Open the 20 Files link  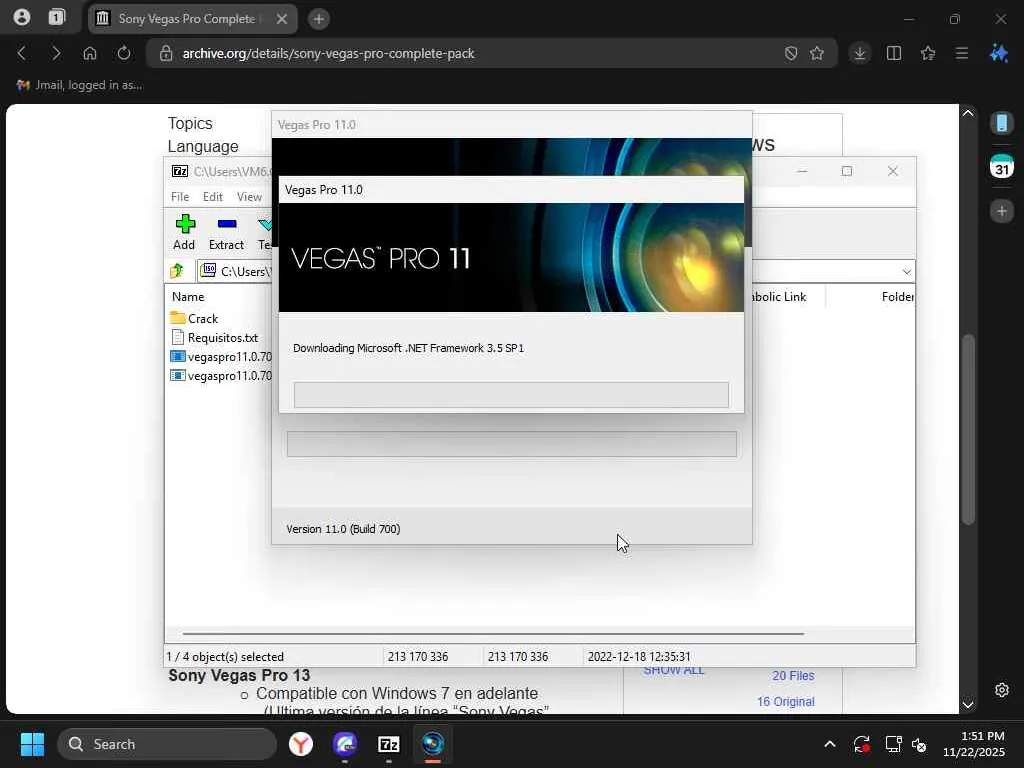pos(793,676)
